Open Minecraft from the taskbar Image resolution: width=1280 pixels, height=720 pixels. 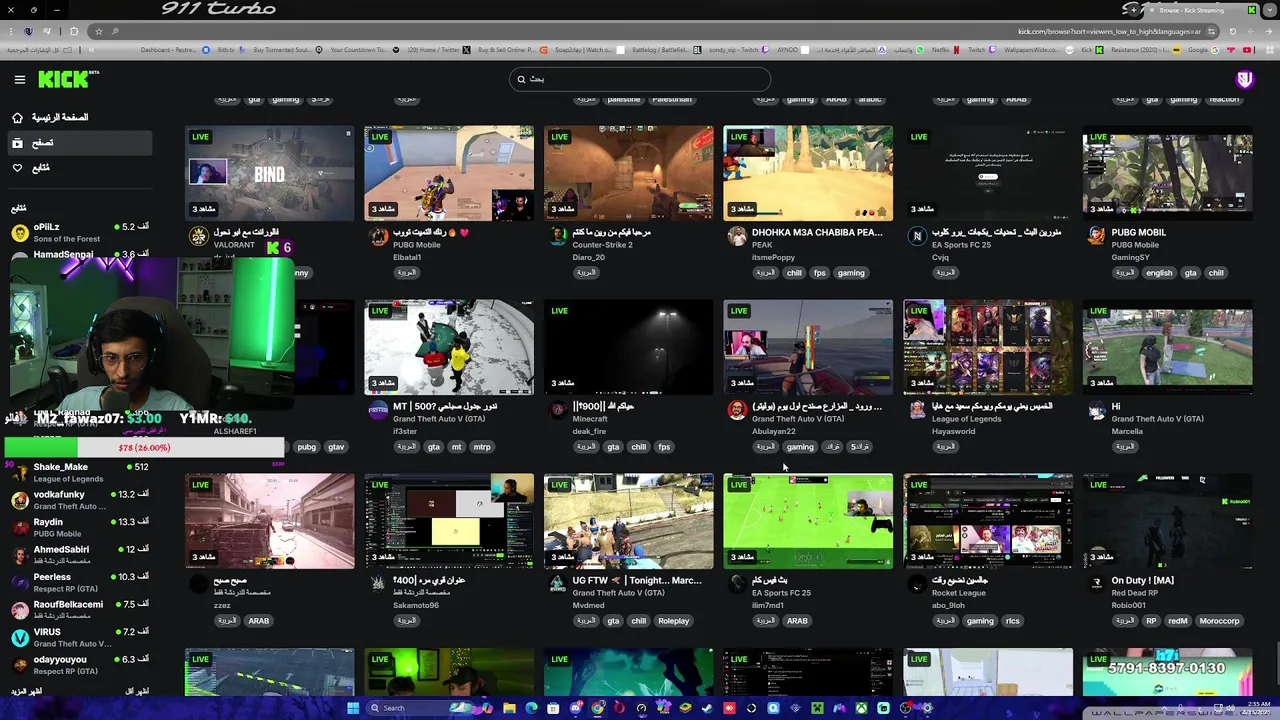(817, 708)
